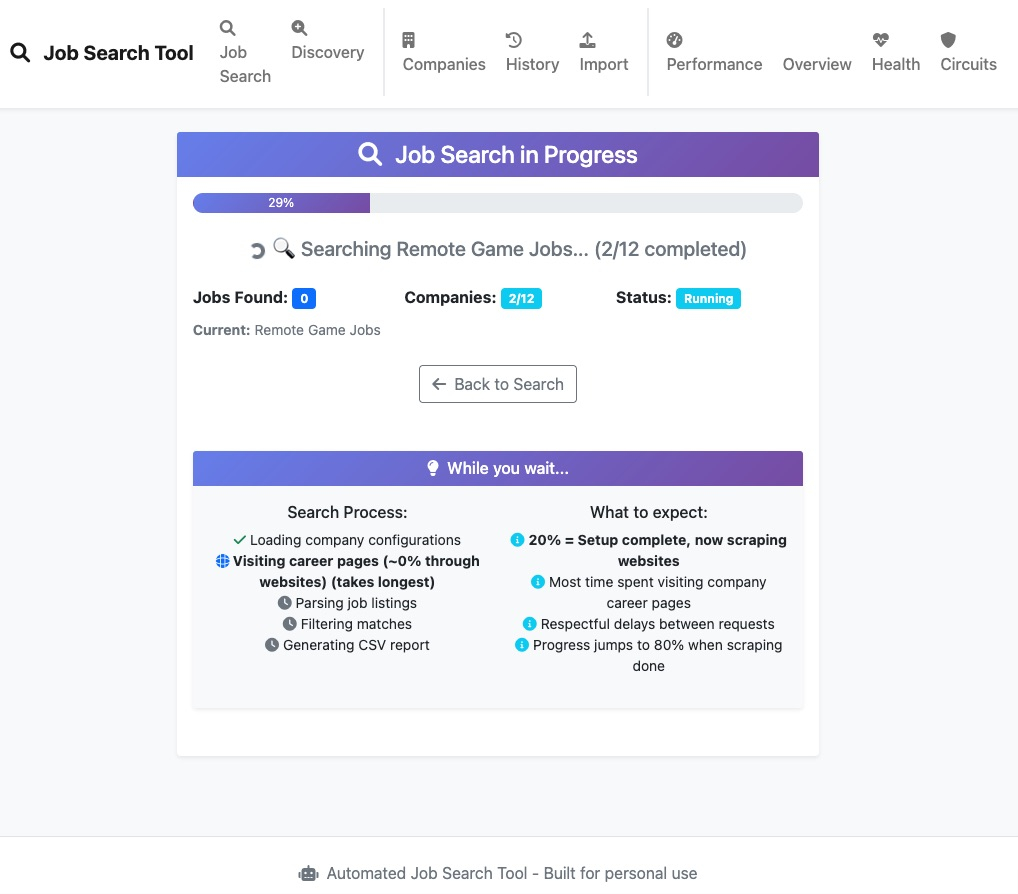Viewport: 1018px width, 894px height.
Task: Click the Job Search Tool brand logo
Action: coord(20,53)
